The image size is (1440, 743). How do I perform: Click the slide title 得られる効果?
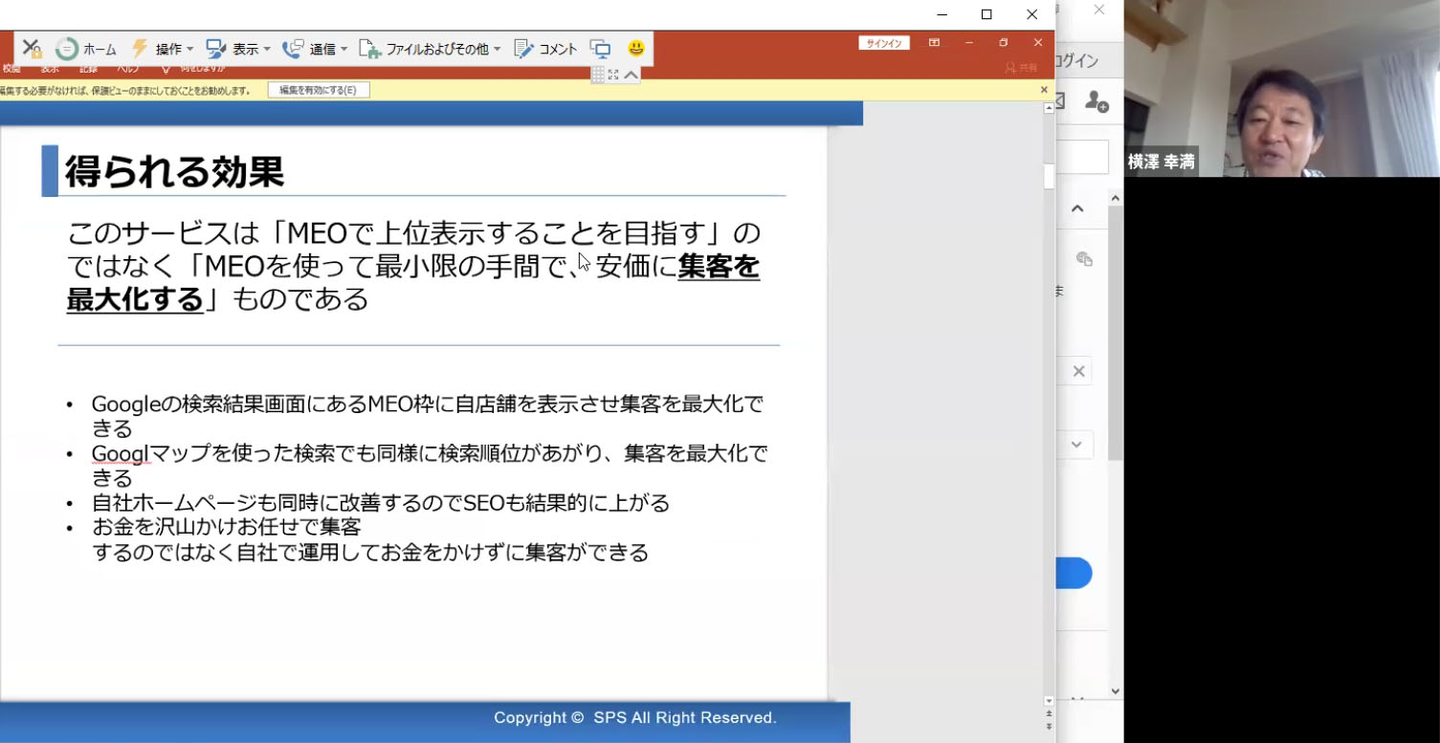tap(175, 172)
